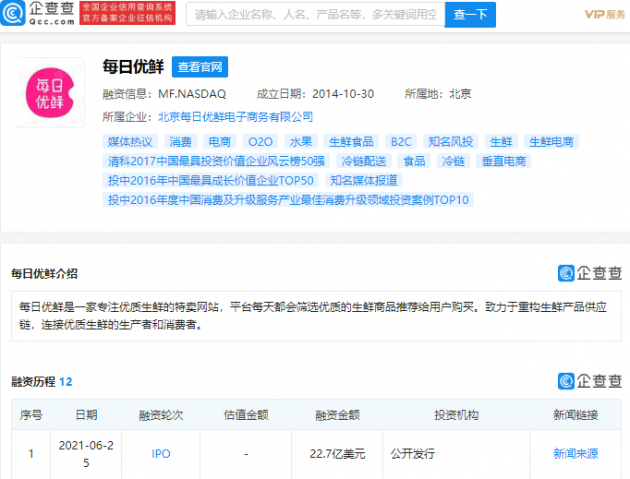Screen dimensions: 630x479
Task: Select the 冷链 tag
Action: (x=453, y=161)
